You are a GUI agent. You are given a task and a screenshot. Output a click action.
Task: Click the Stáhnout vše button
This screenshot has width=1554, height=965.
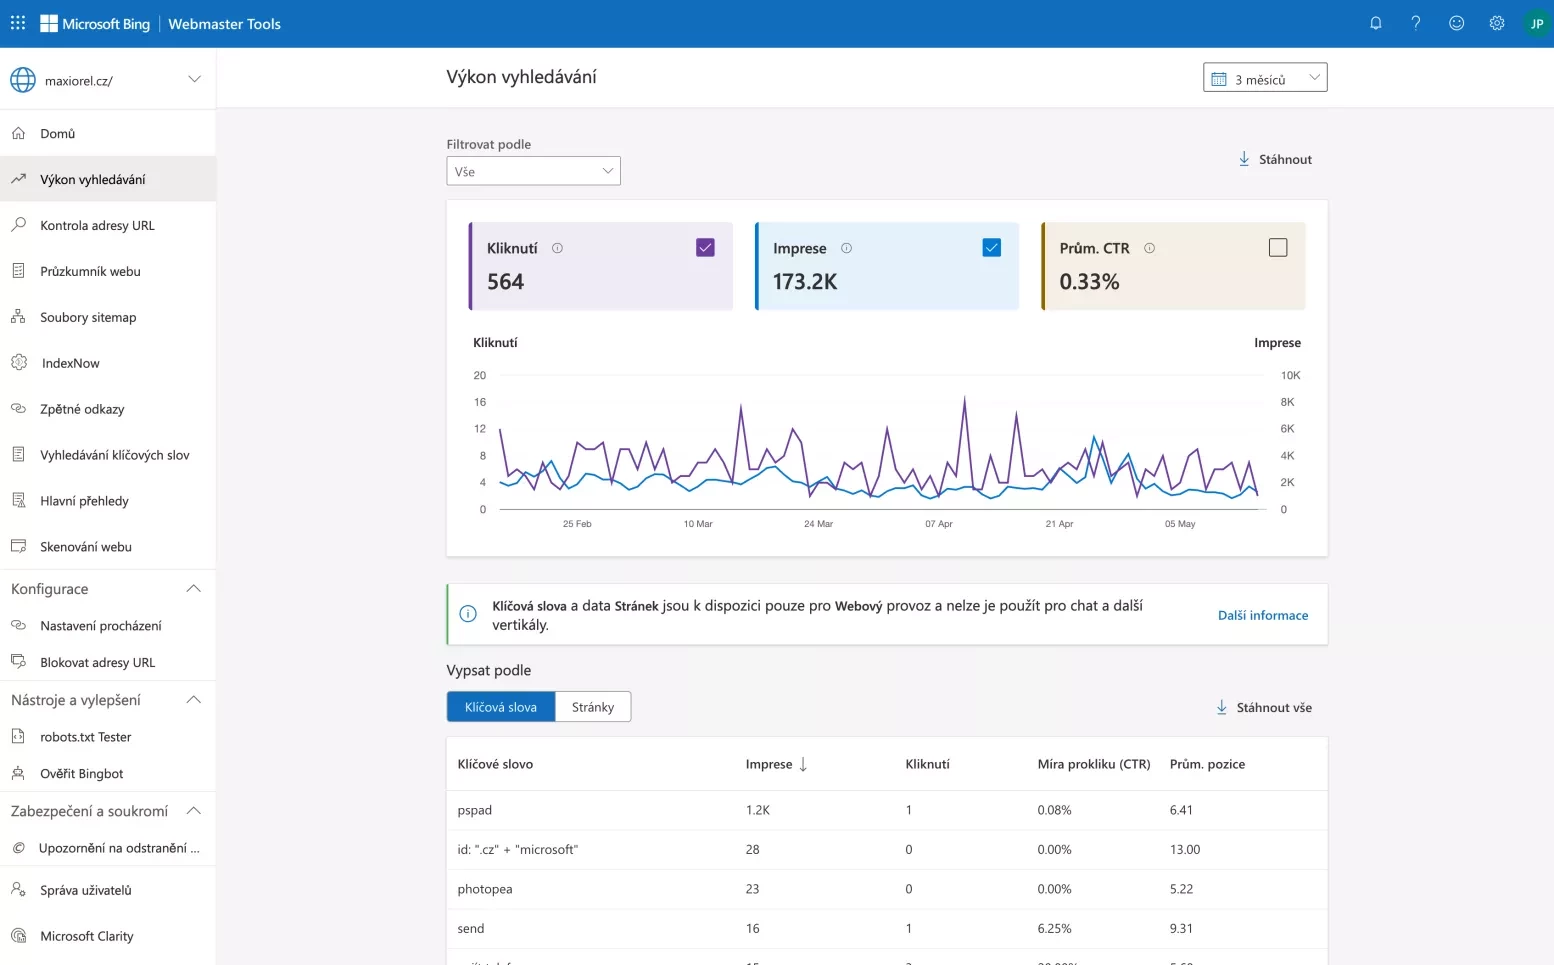(1264, 707)
